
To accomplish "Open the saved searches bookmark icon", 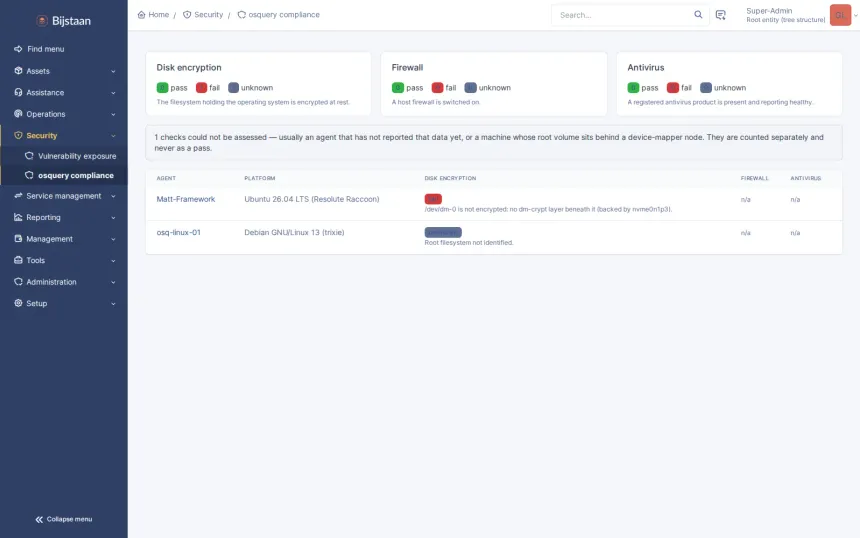I will (721, 15).
